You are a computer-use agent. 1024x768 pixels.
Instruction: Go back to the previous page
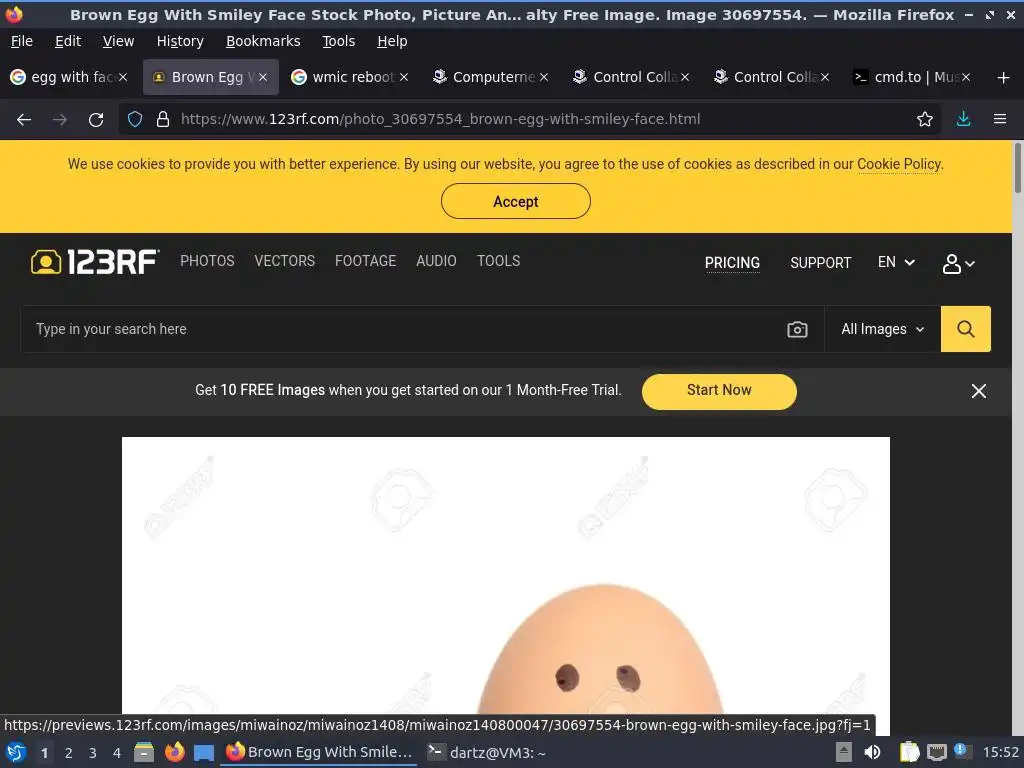coord(24,120)
